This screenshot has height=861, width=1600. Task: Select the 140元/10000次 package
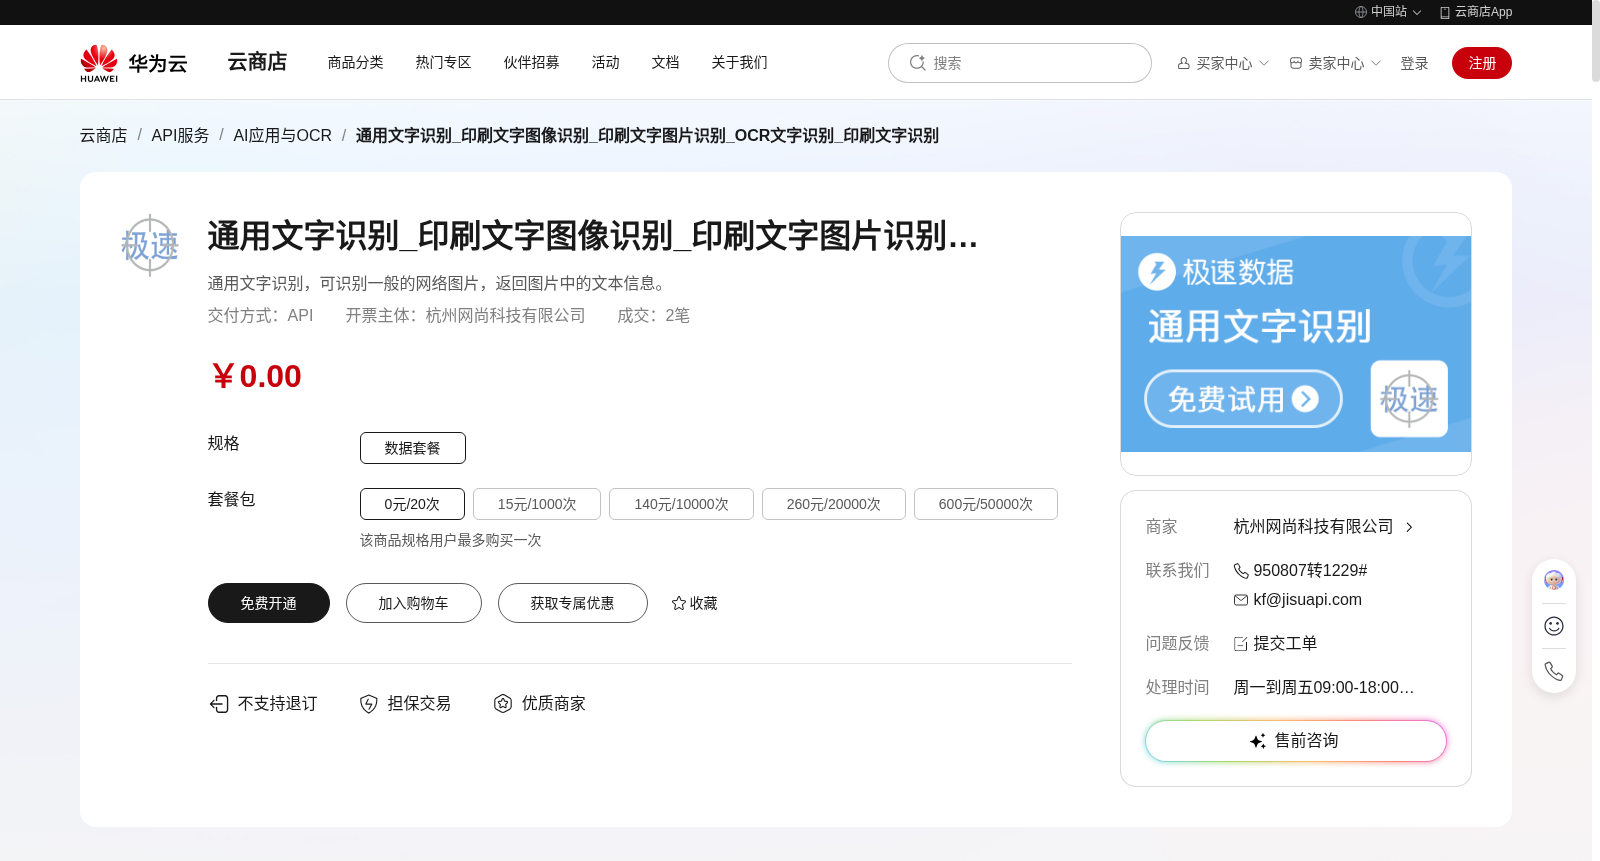pyautogui.click(x=681, y=504)
